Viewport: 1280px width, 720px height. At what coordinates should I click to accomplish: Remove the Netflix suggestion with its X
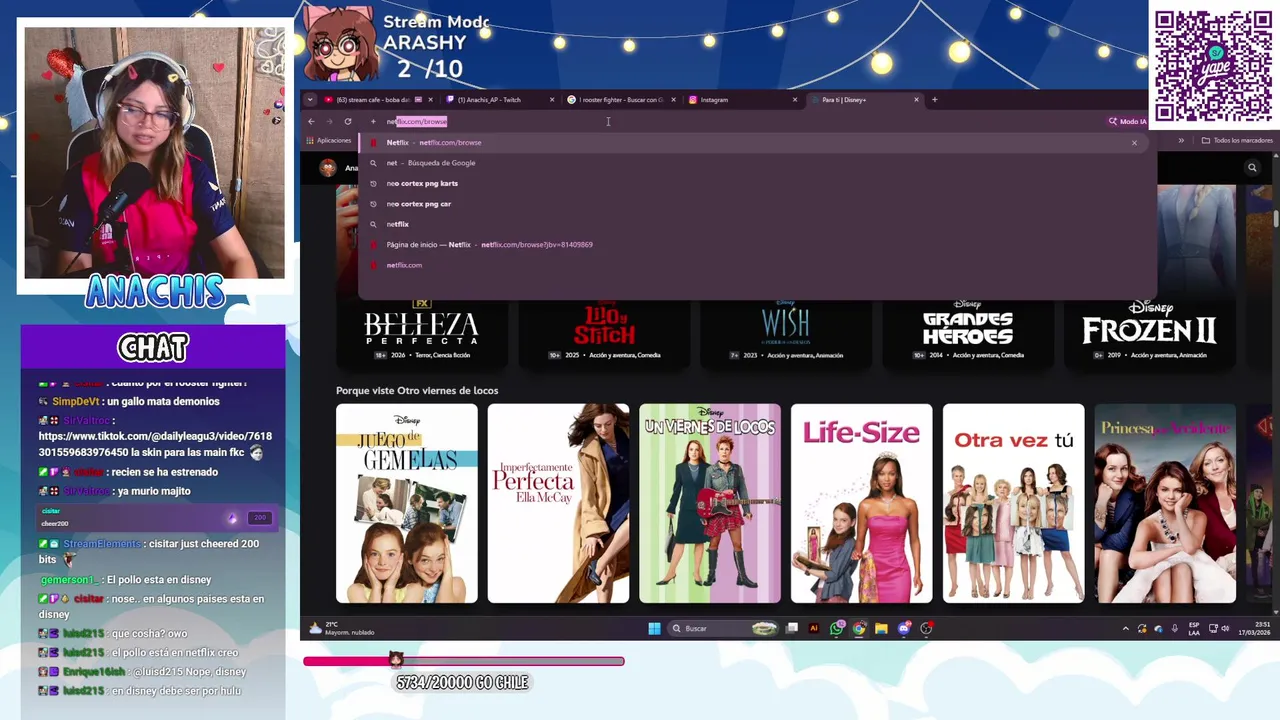(1134, 143)
